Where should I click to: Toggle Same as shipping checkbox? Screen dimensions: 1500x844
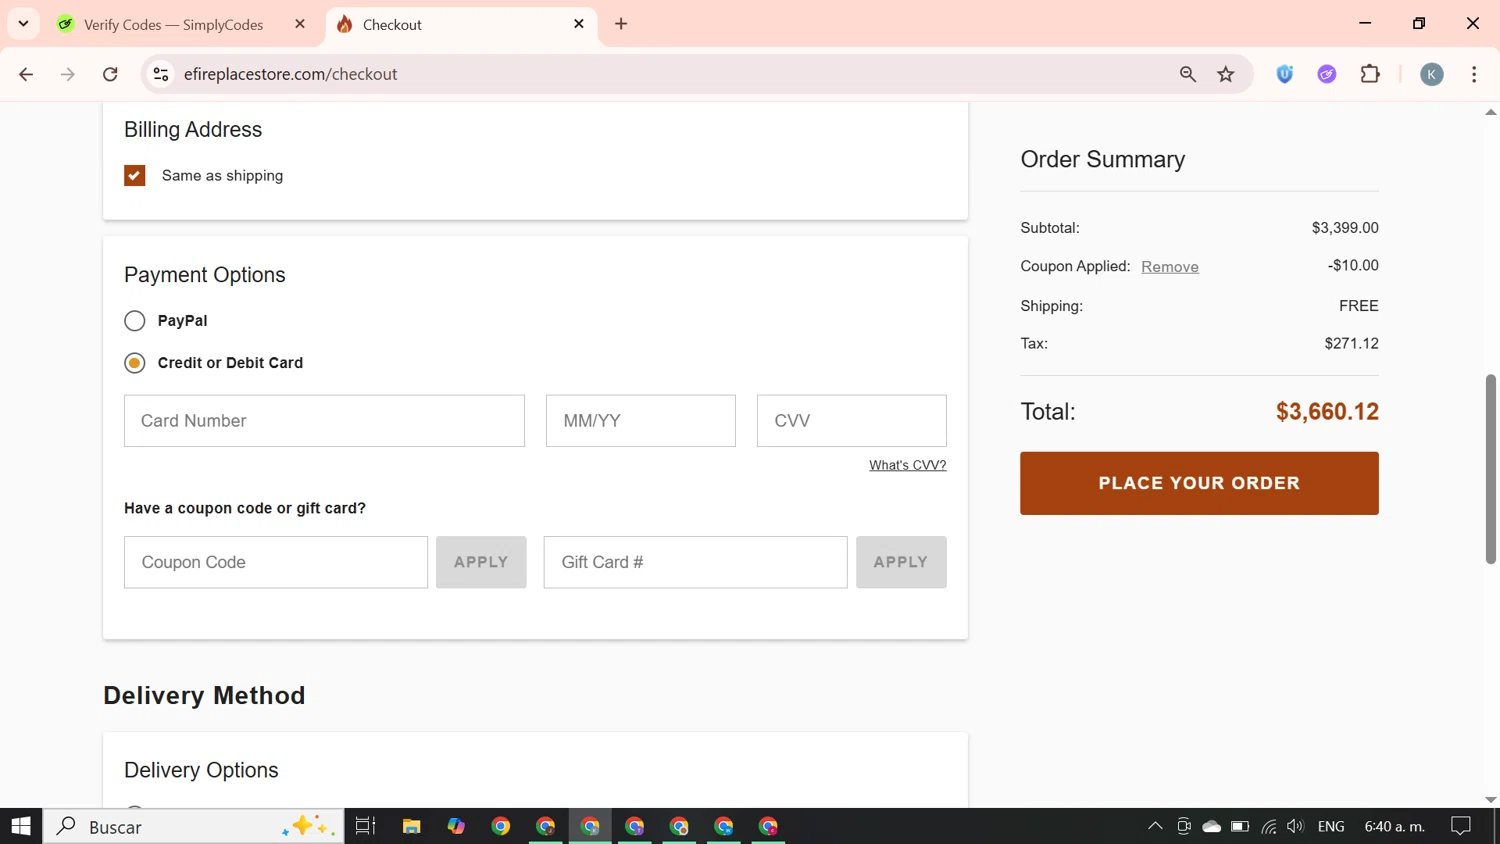click(x=135, y=176)
